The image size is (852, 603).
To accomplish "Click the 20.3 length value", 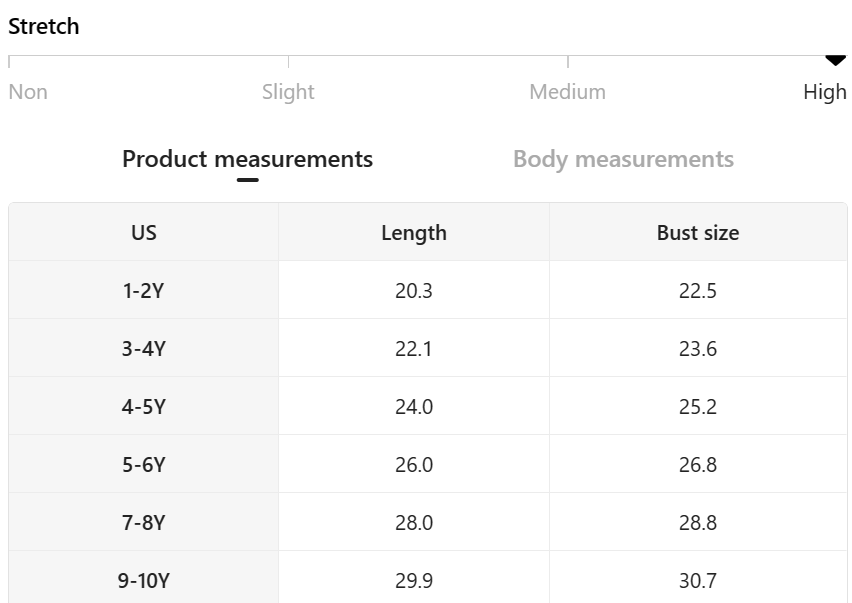I will (414, 291).
